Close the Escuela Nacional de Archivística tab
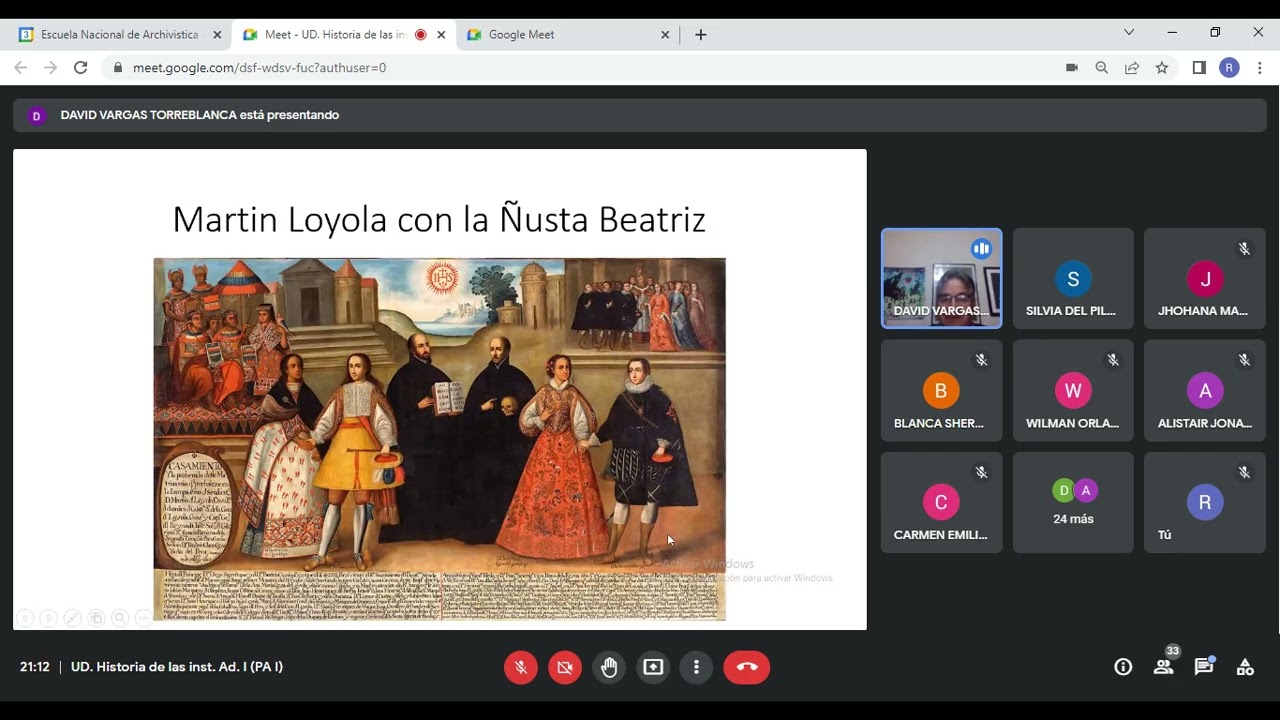Screen dimensions: 1280x720 pos(217,34)
